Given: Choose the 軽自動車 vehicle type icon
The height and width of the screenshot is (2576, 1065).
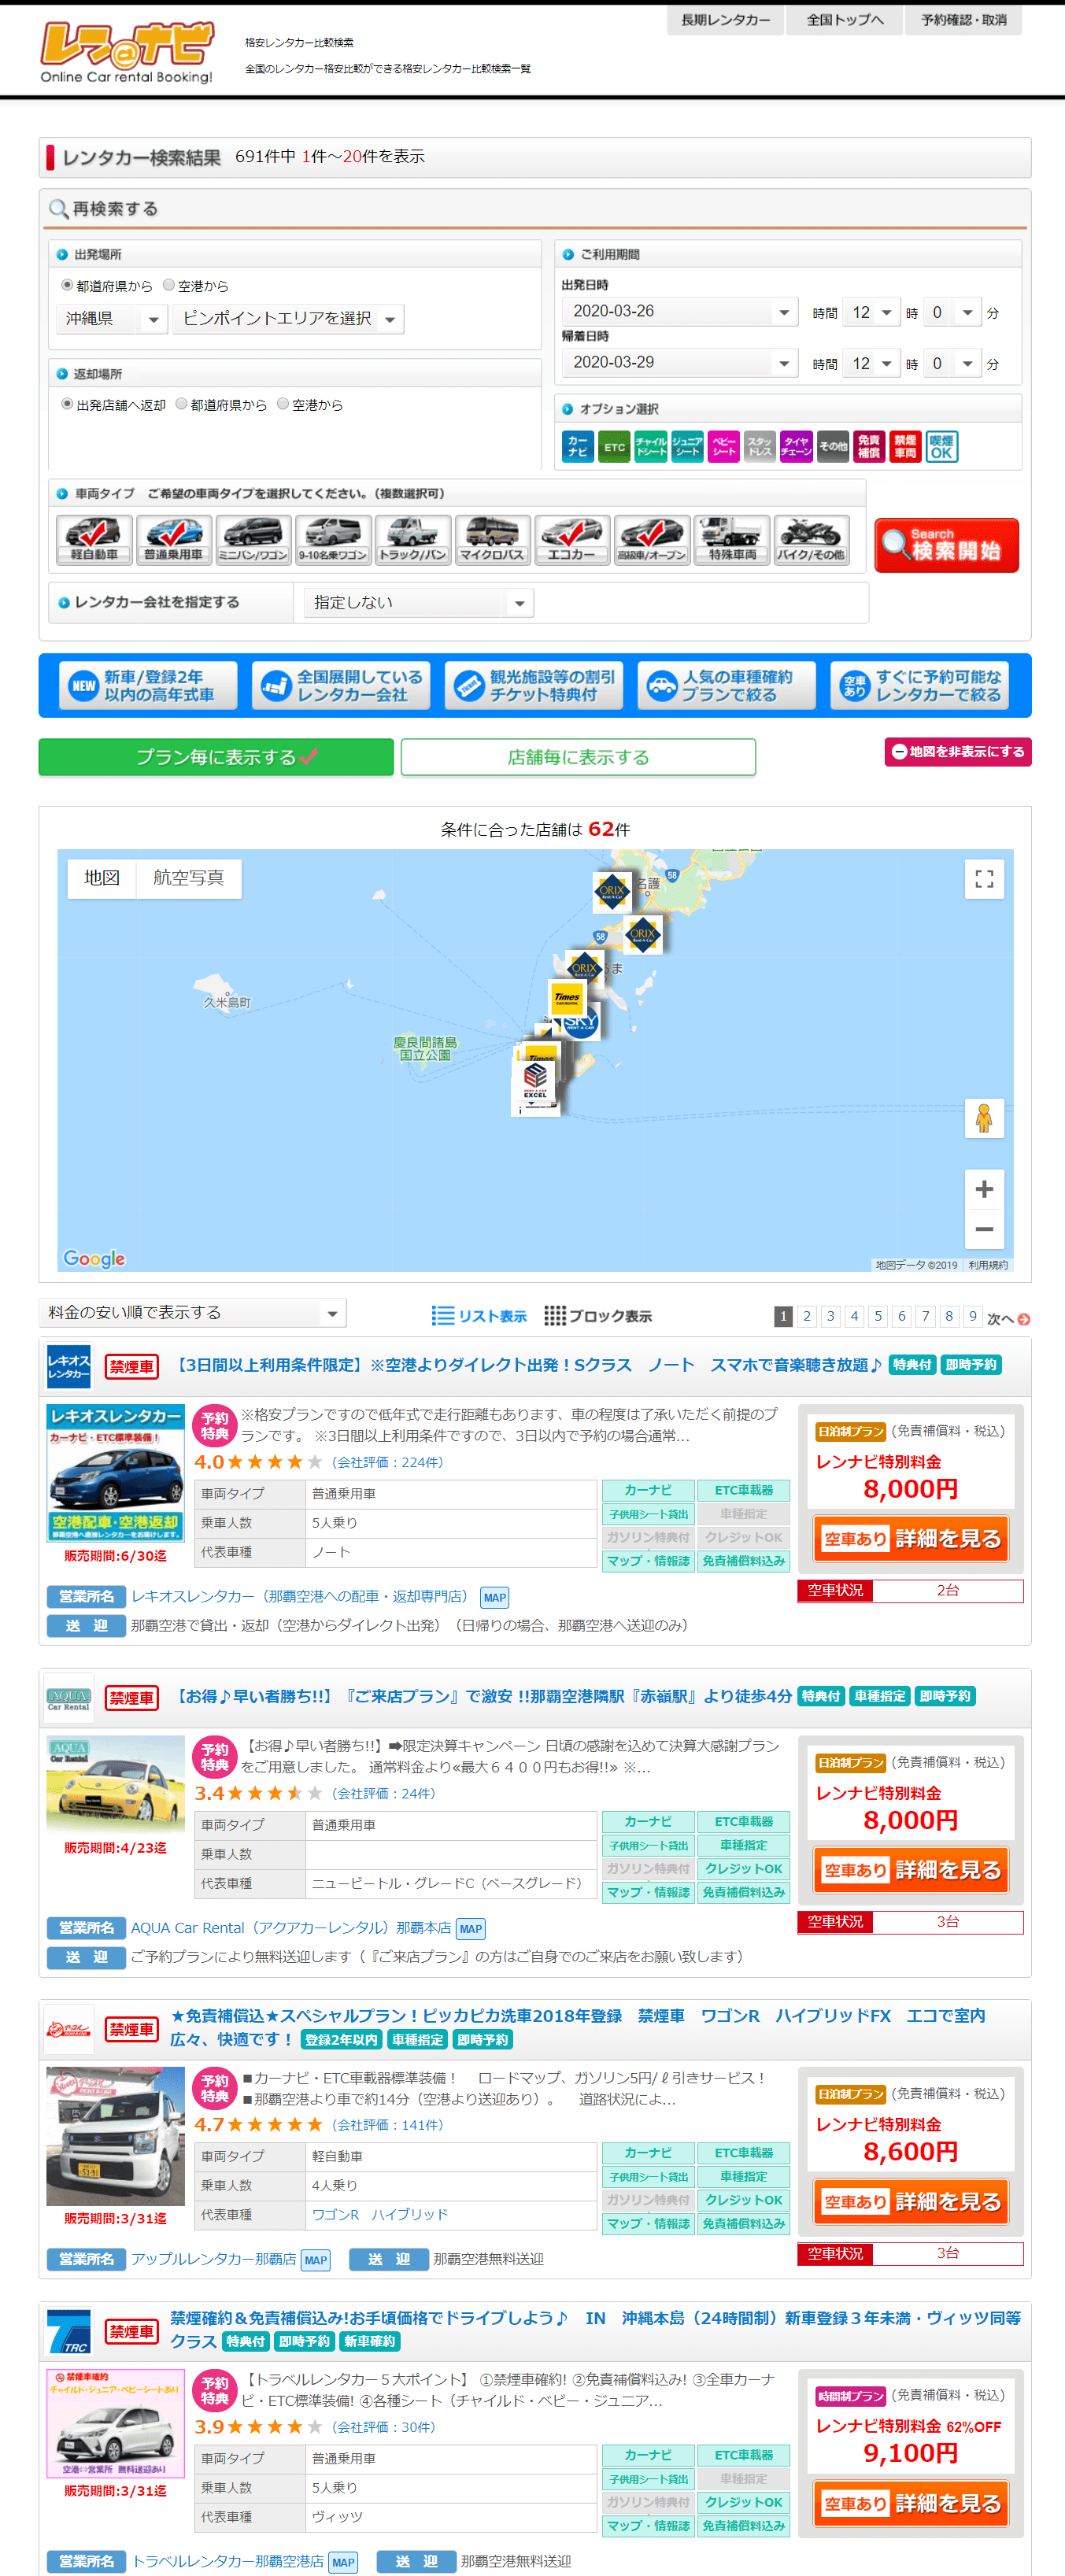Looking at the screenshot, I should 94,540.
